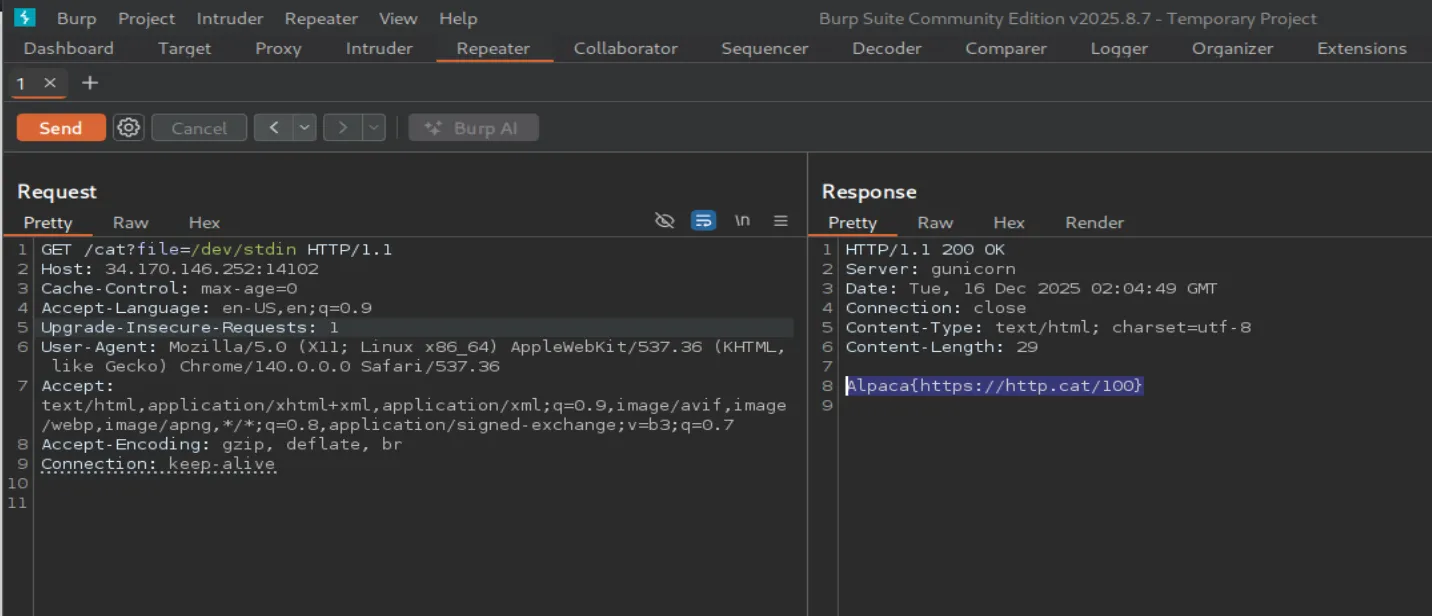The height and width of the screenshot is (616, 1432).
Task: Open the send options gear icon
Action: 128,128
